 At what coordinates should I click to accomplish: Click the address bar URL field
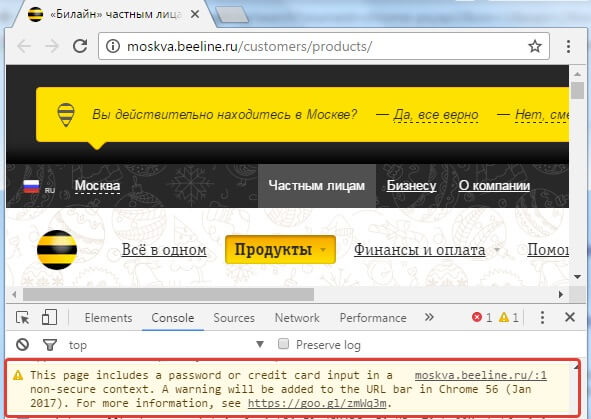[324, 46]
